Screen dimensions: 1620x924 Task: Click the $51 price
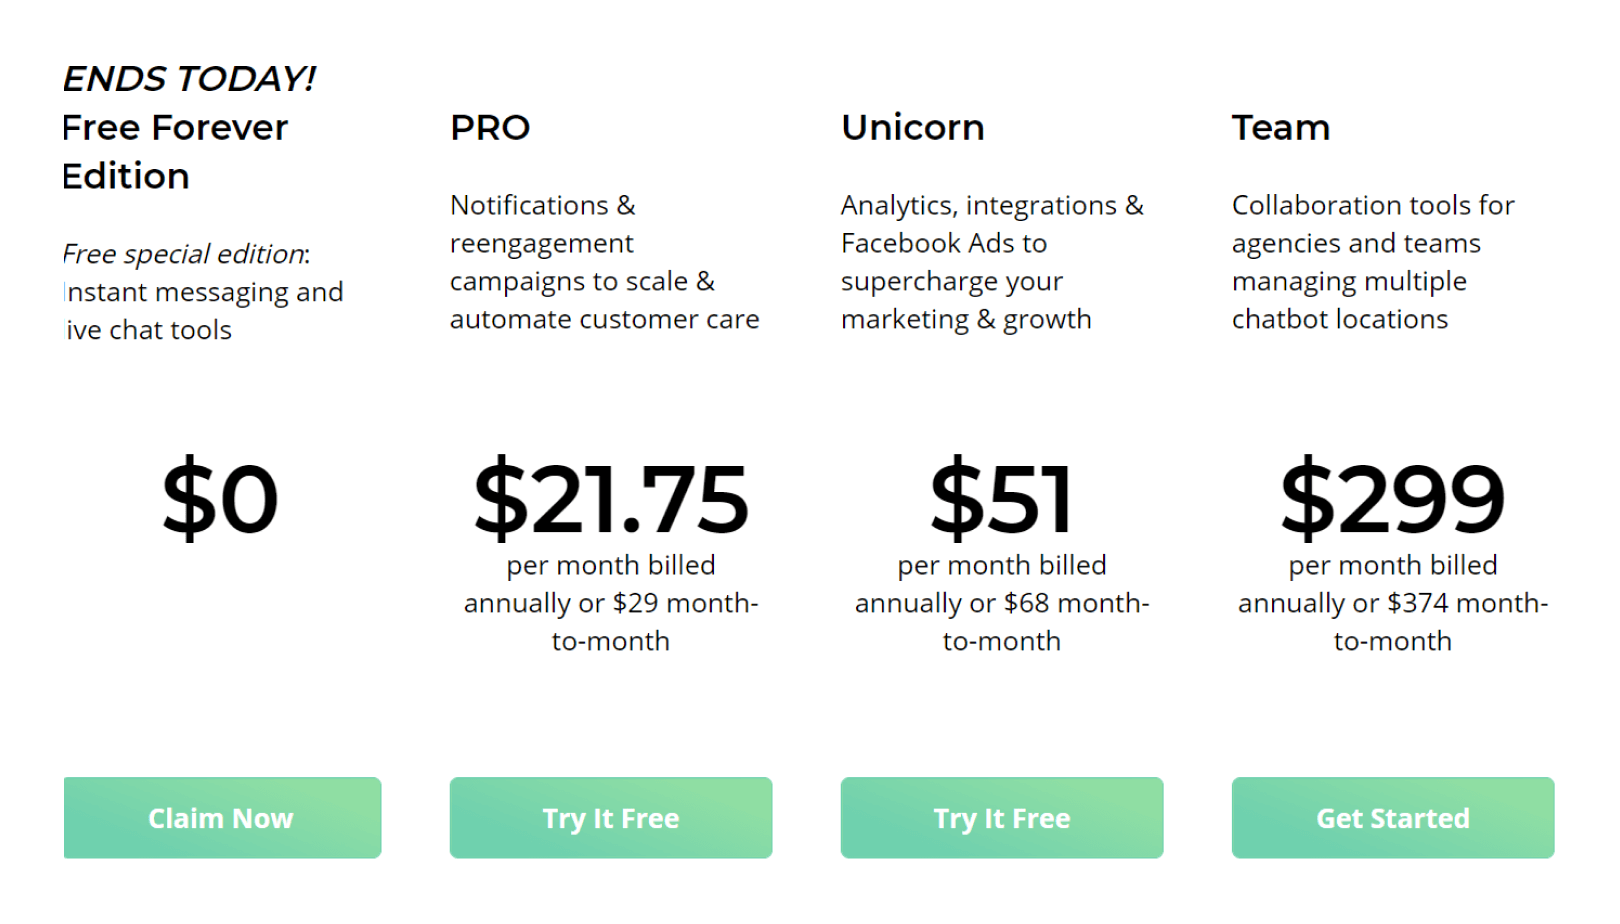coord(1001,499)
